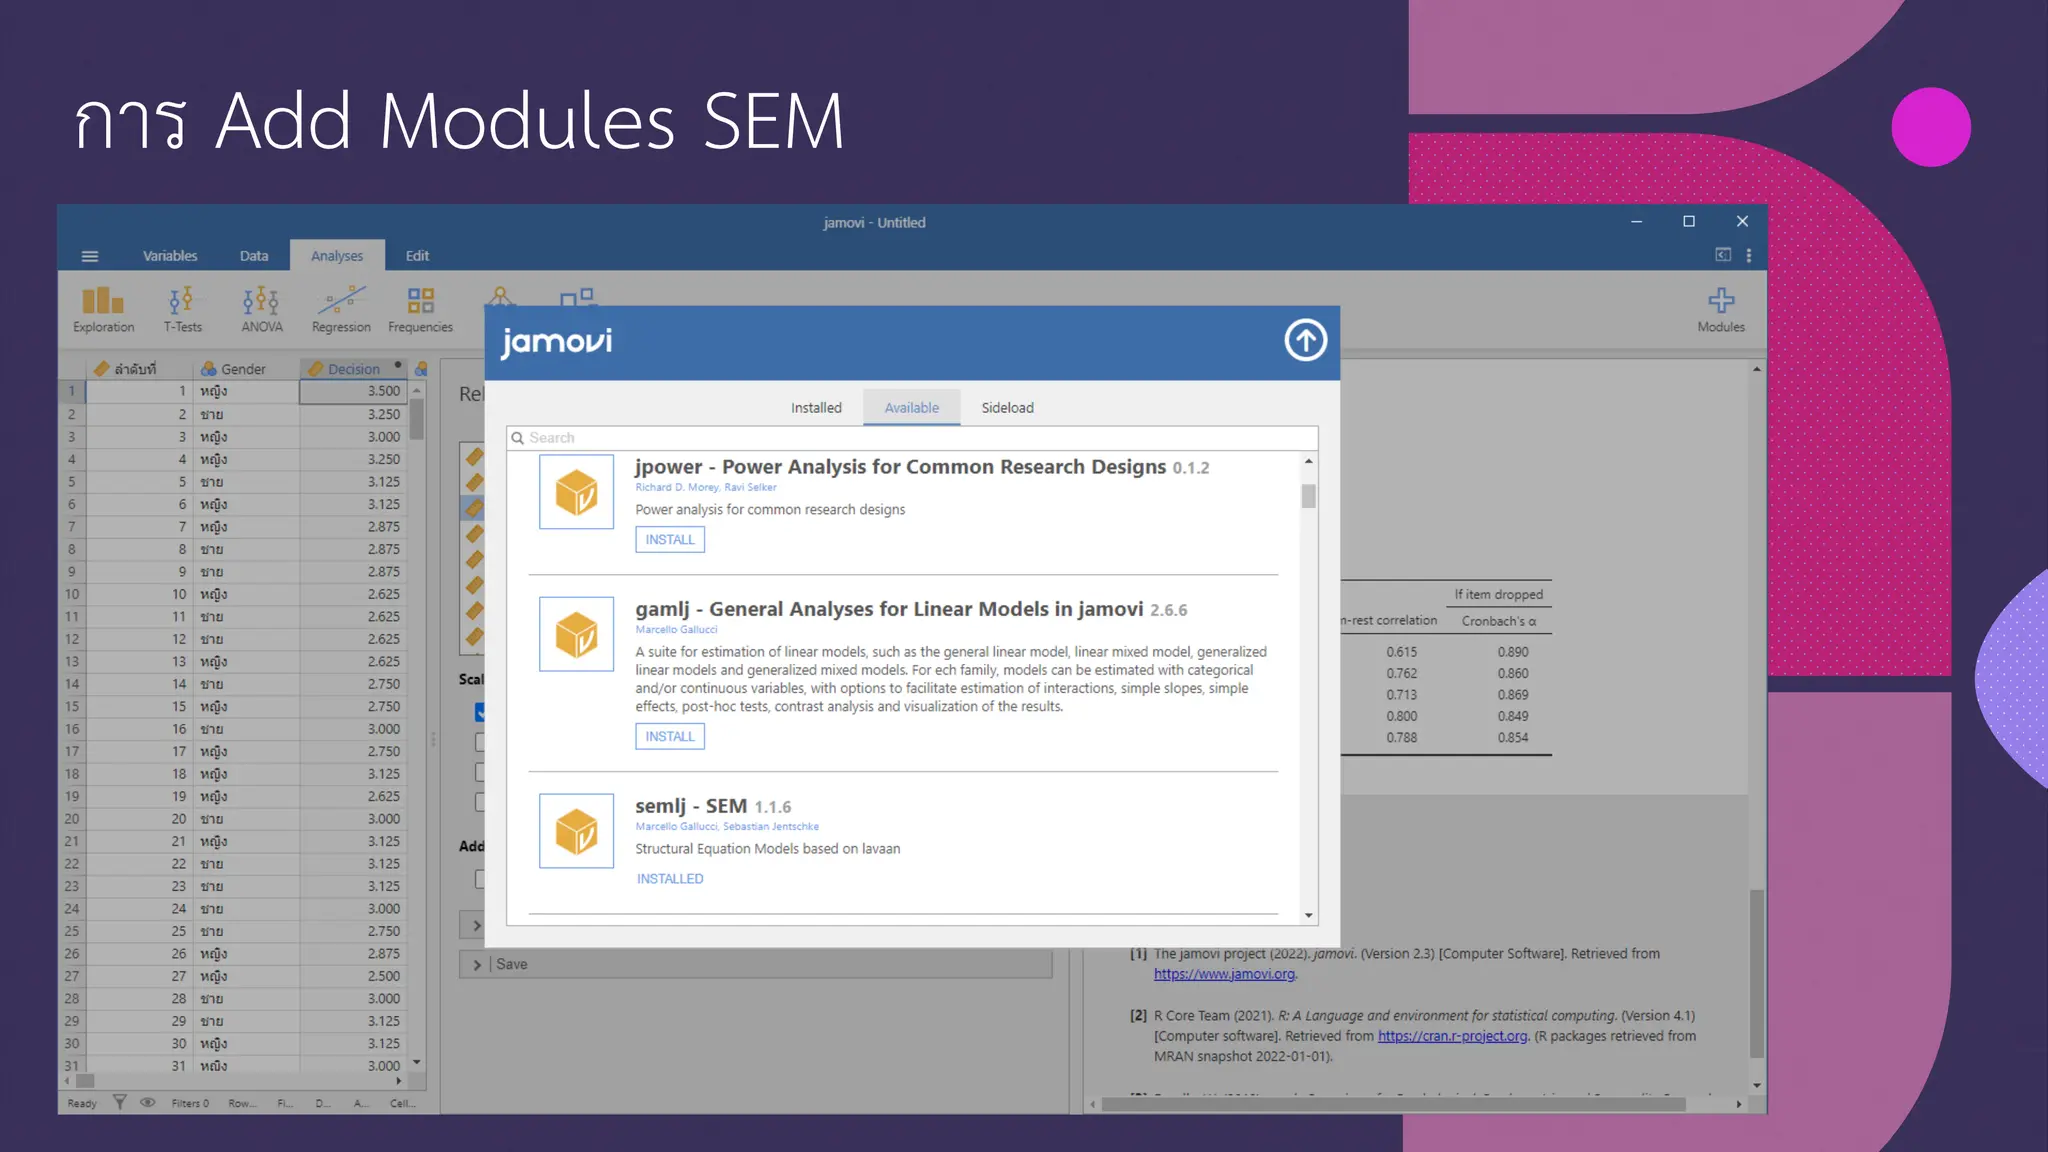Open the vertical three-dot options menu
This screenshot has width=2048, height=1152.
coord(1748,256)
